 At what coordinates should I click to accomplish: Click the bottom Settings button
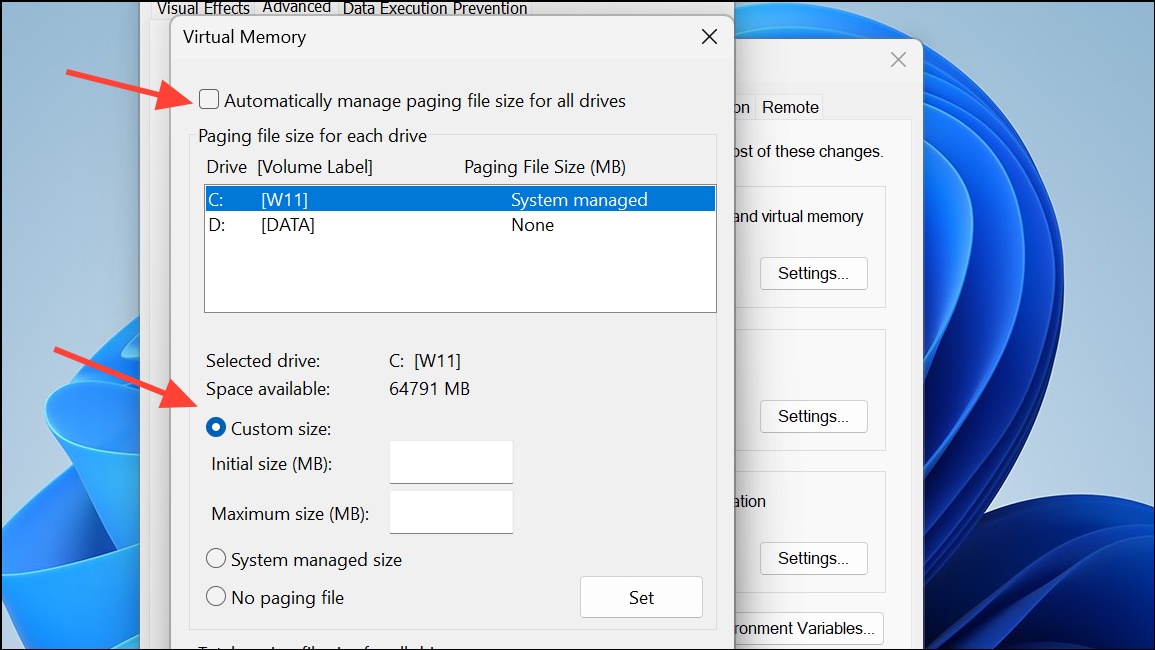click(813, 558)
